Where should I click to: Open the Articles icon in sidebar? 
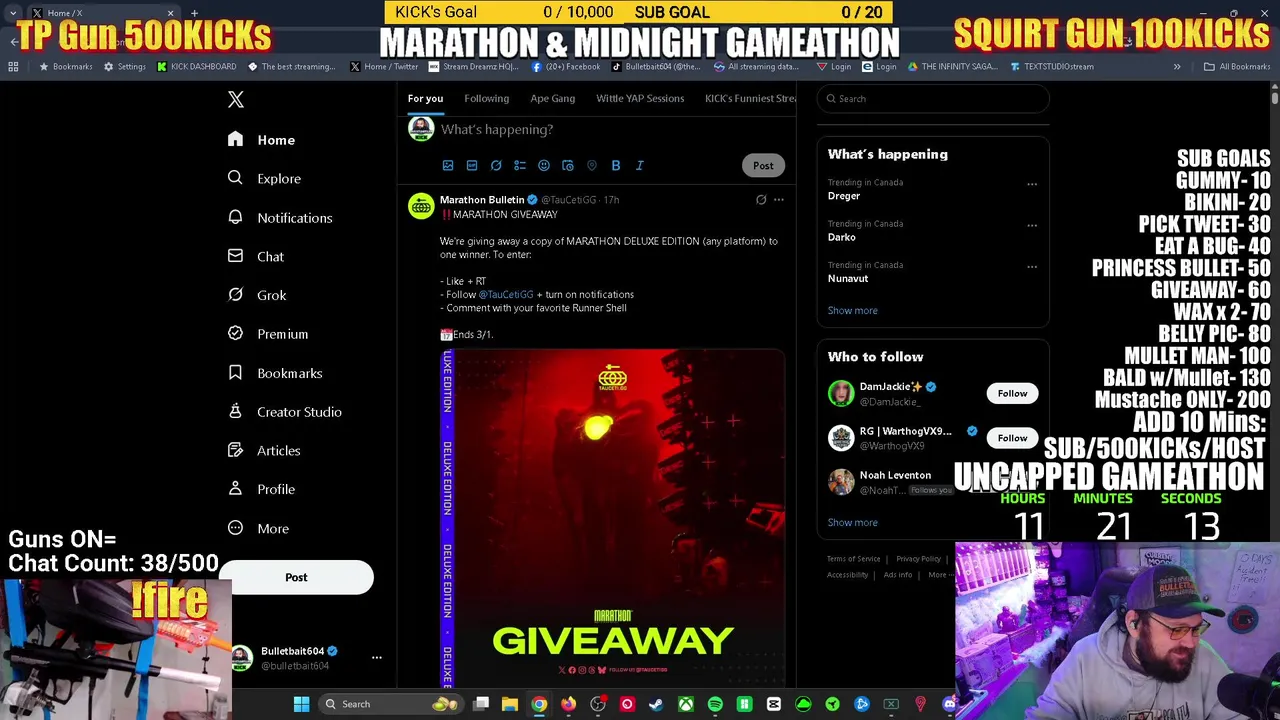click(235, 450)
